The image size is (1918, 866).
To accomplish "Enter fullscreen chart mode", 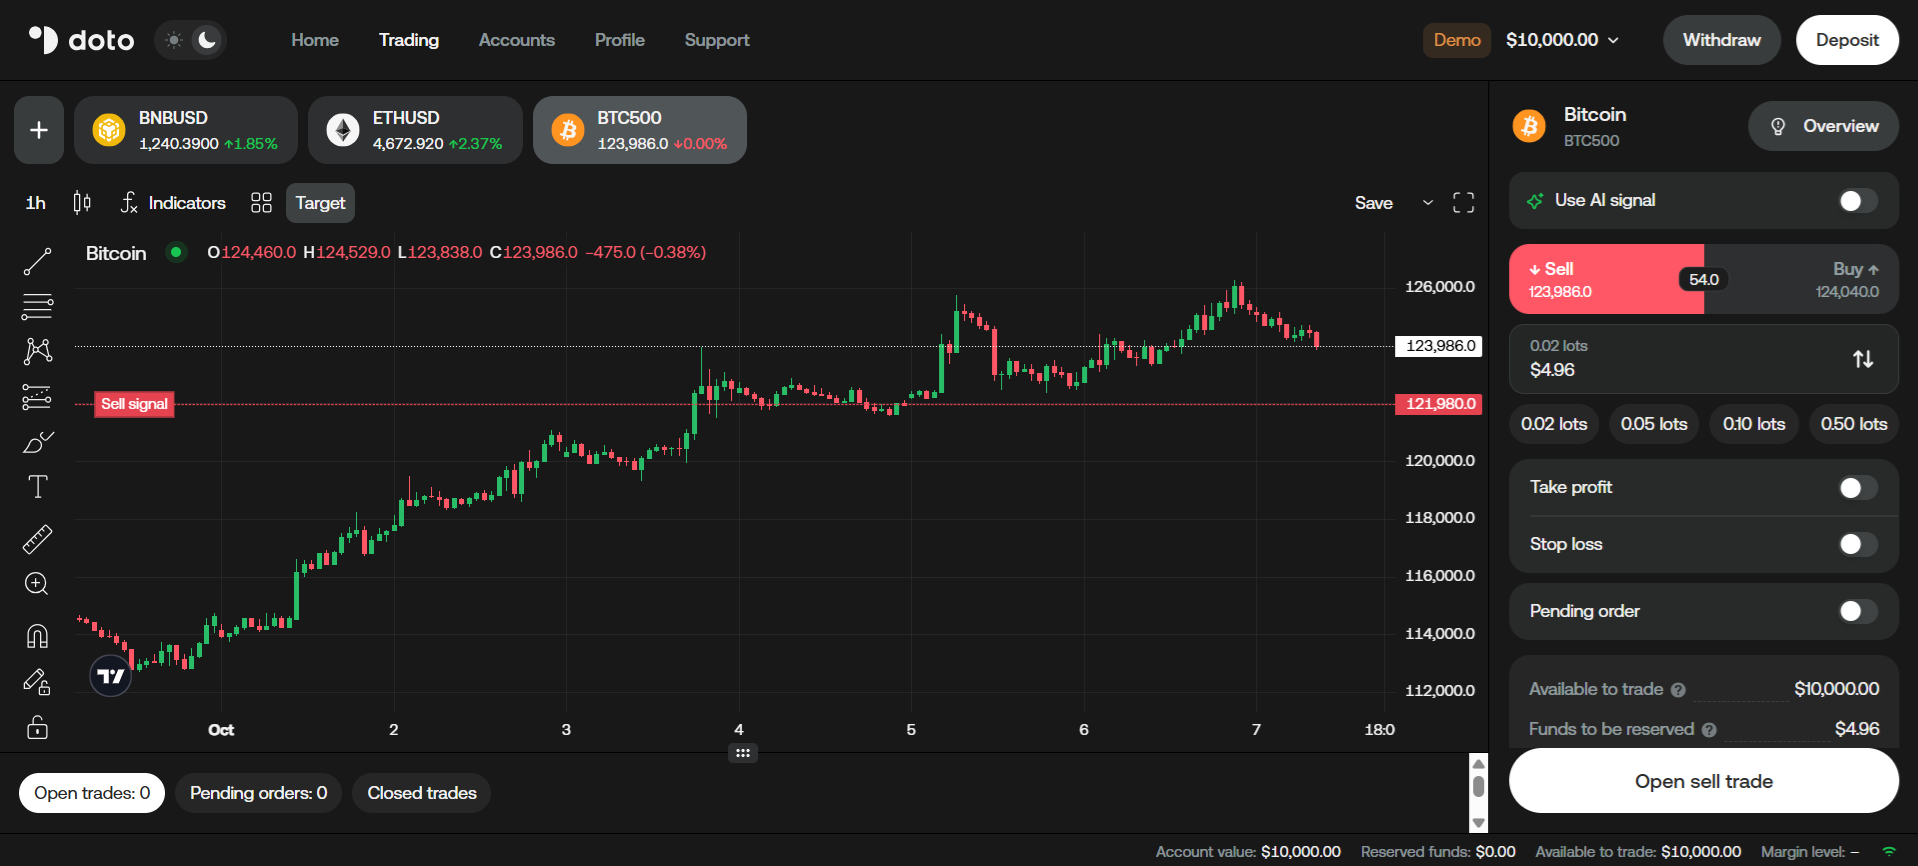I will [1463, 203].
